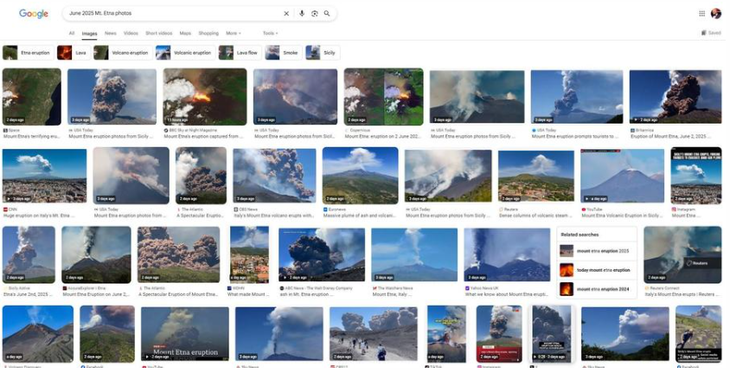Filter by the Lava chip
This screenshot has width=730, height=380.
73,53
